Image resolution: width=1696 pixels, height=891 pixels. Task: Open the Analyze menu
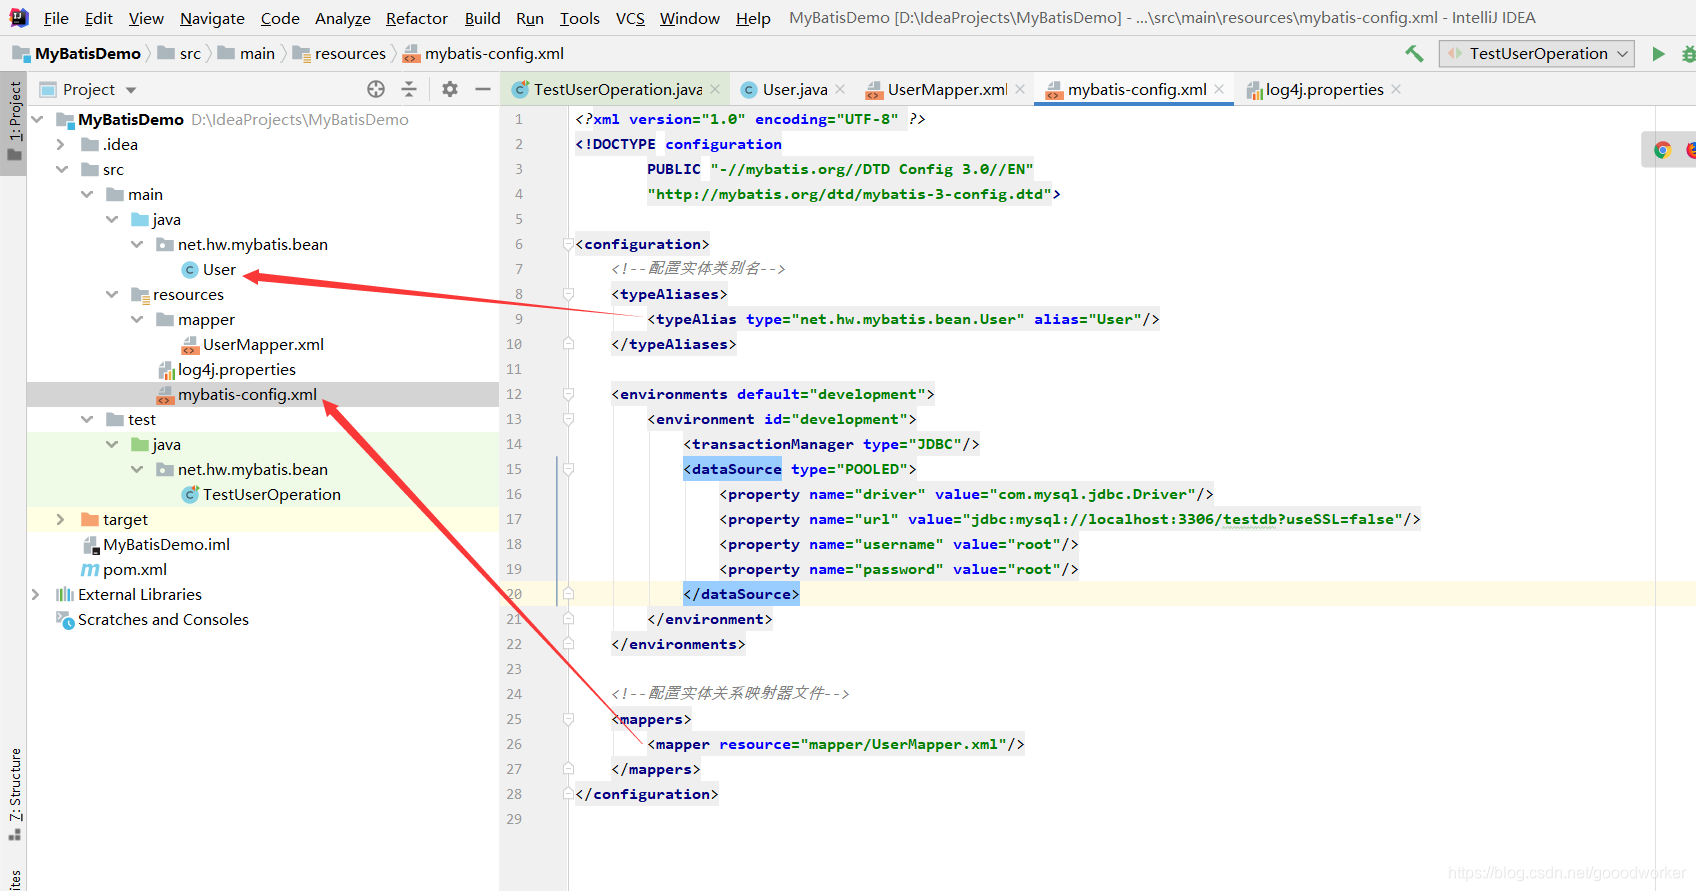click(342, 18)
